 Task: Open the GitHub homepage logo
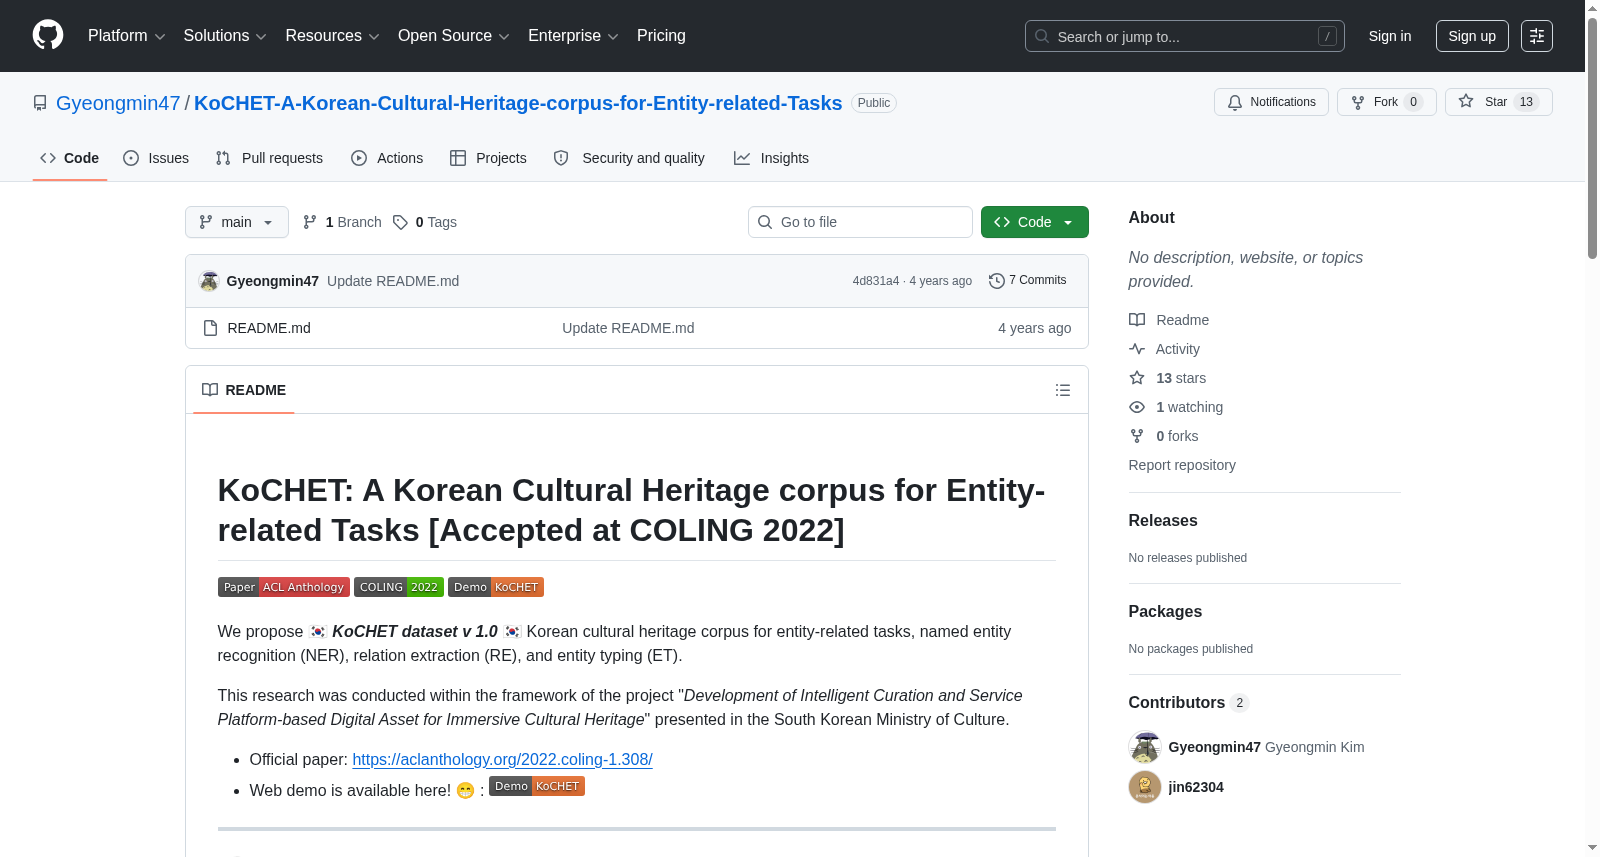pos(48,35)
